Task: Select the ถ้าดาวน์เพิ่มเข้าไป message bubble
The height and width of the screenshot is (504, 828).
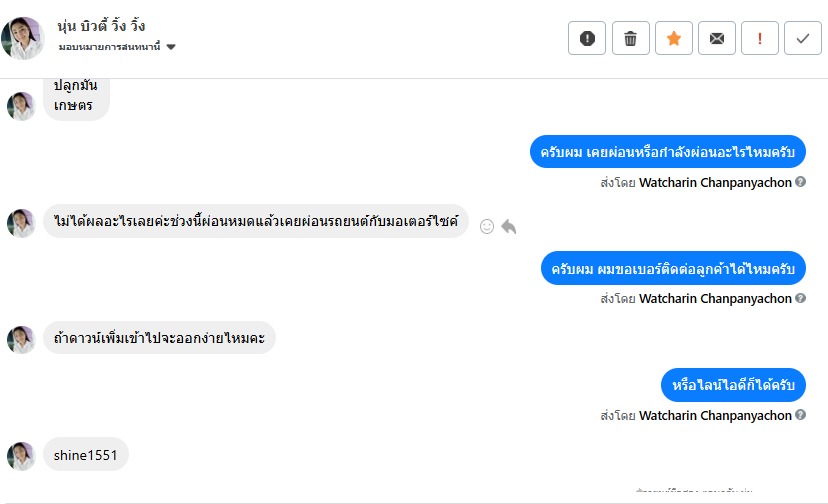Action: pos(159,338)
